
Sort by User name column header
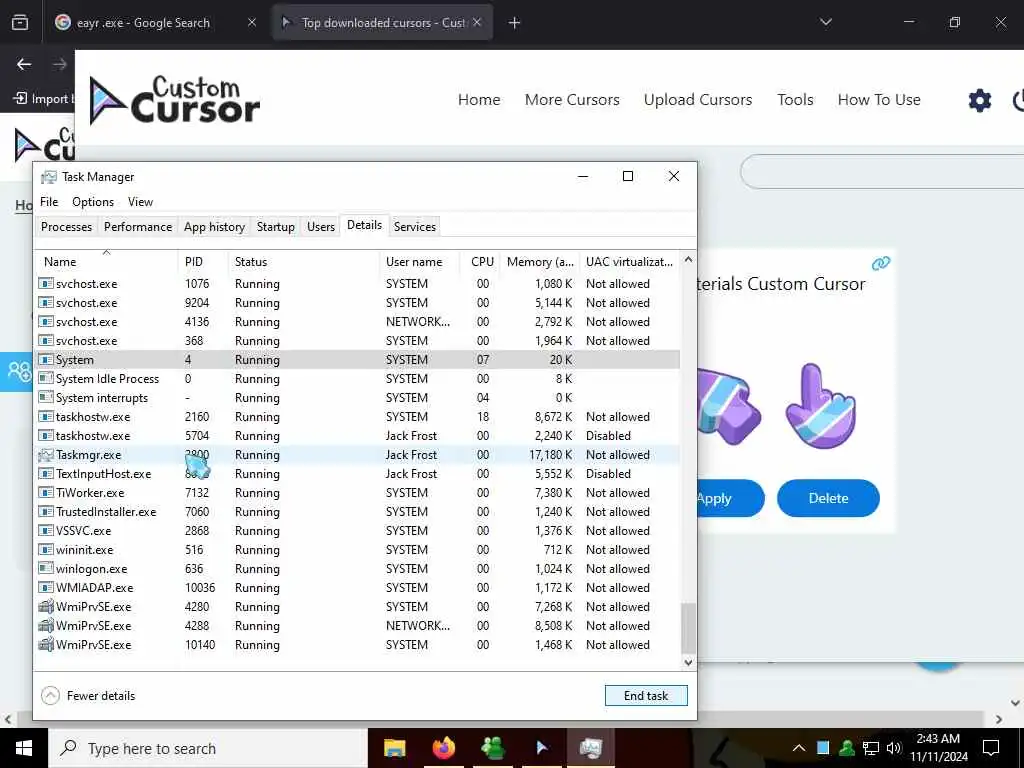[x=419, y=261]
